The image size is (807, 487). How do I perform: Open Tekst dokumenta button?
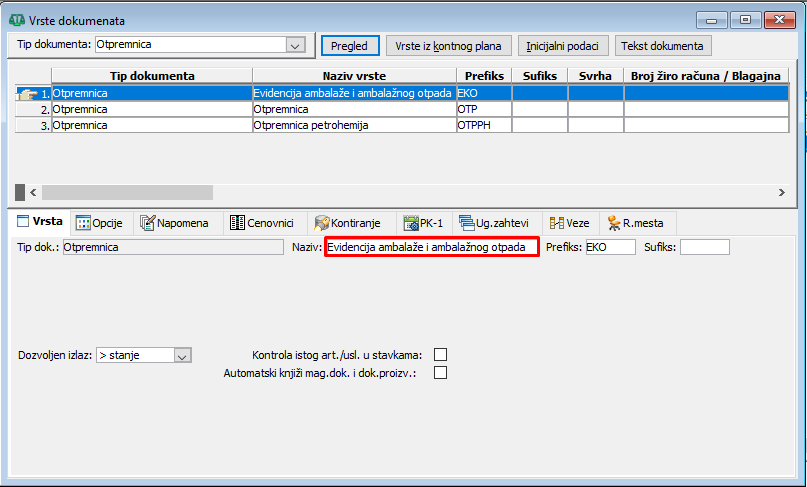tap(662, 46)
